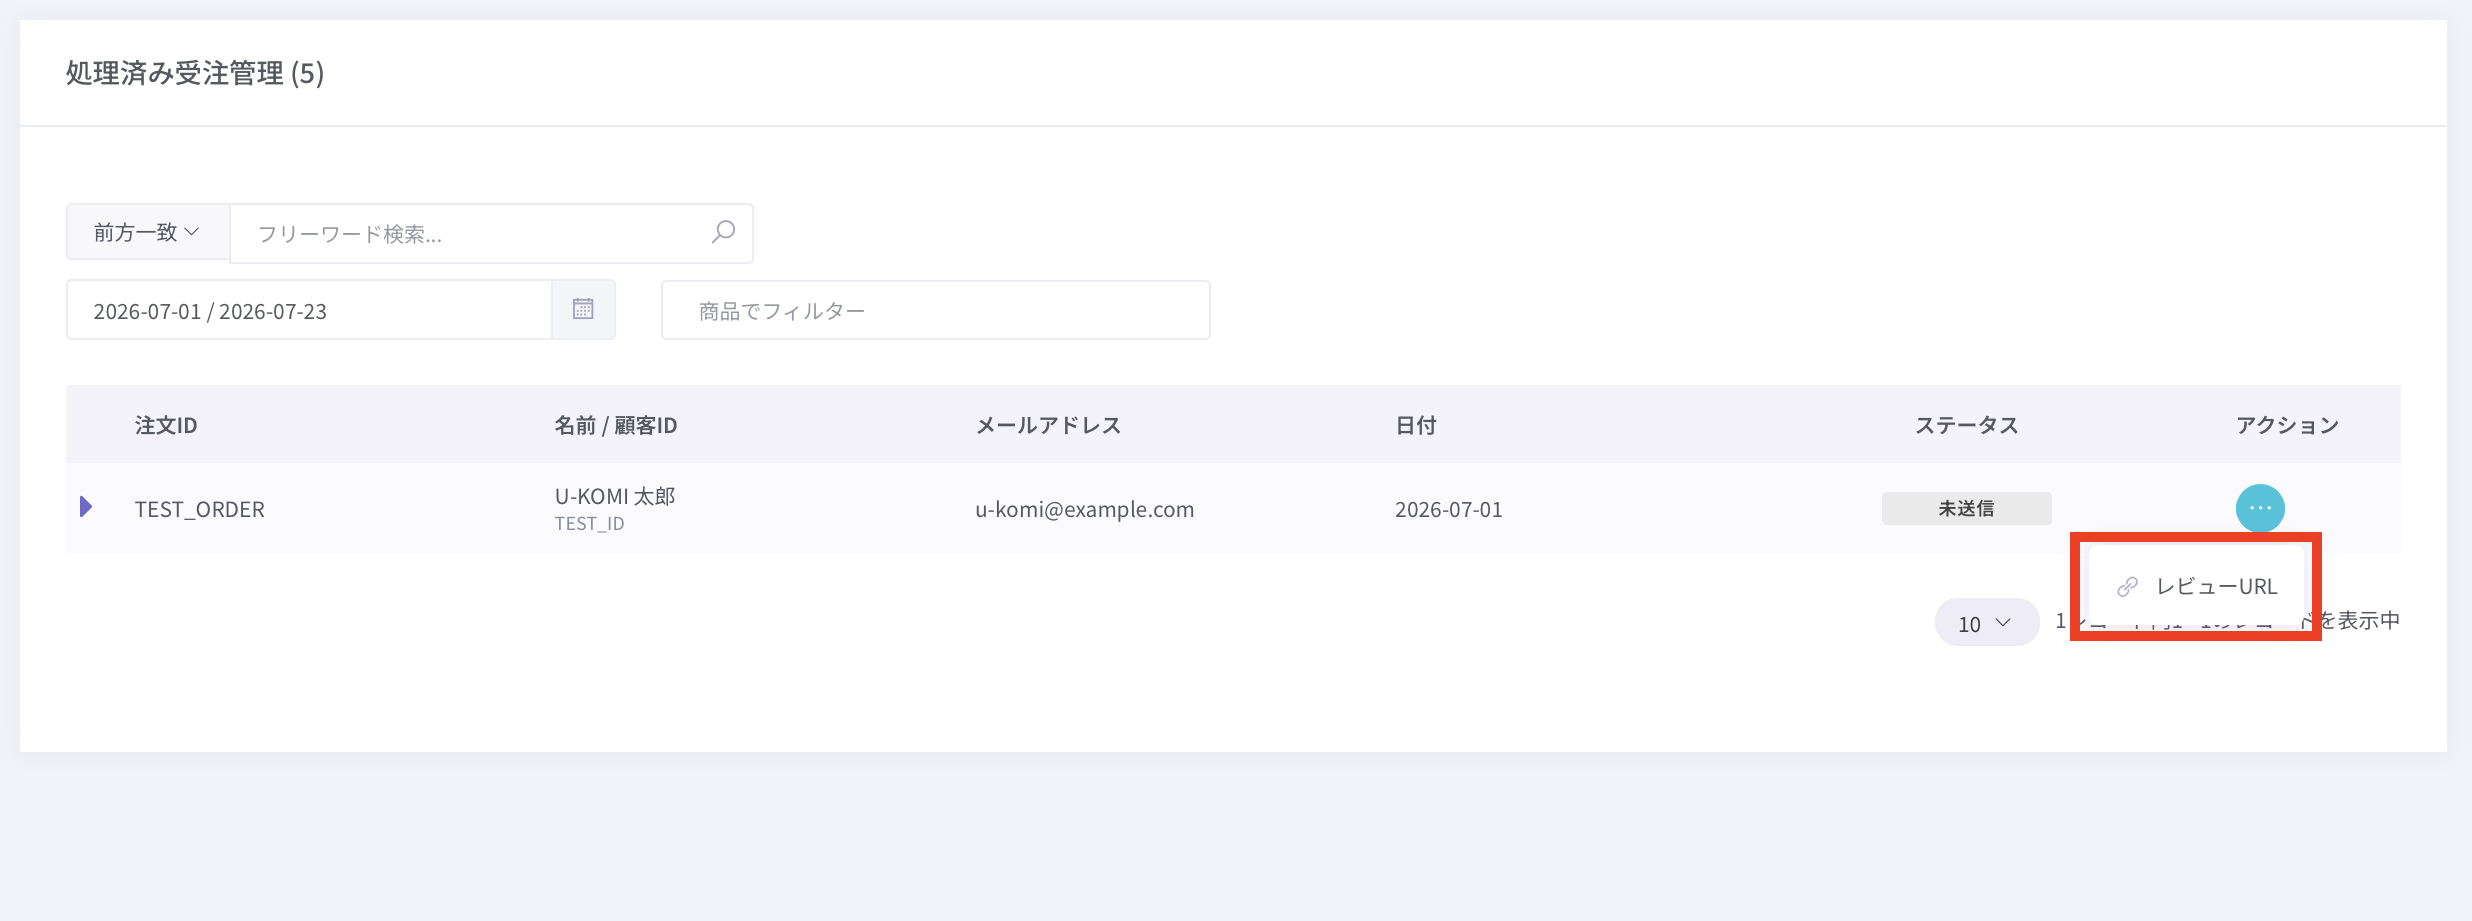The image size is (2472, 921).
Task: Open the calendar date picker icon
Action: pos(583,310)
